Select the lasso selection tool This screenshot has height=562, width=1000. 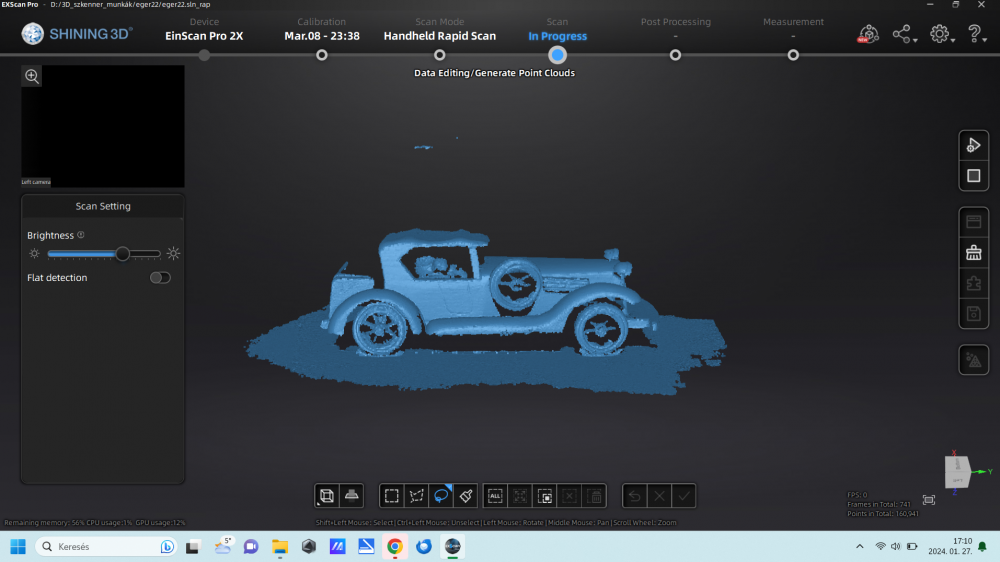coord(441,495)
